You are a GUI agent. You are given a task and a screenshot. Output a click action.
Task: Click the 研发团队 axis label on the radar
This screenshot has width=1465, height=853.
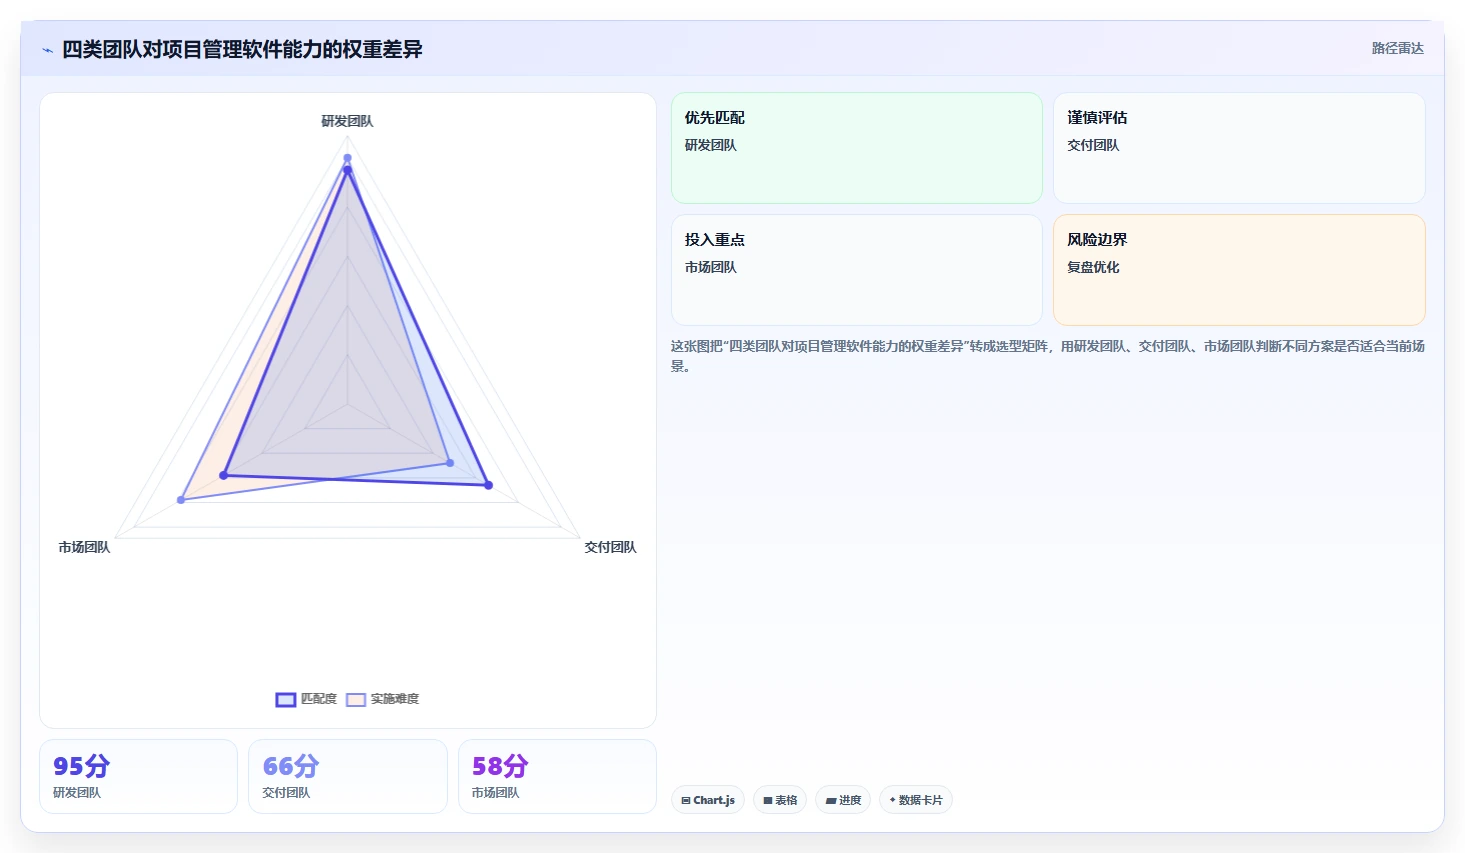(x=347, y=121)
